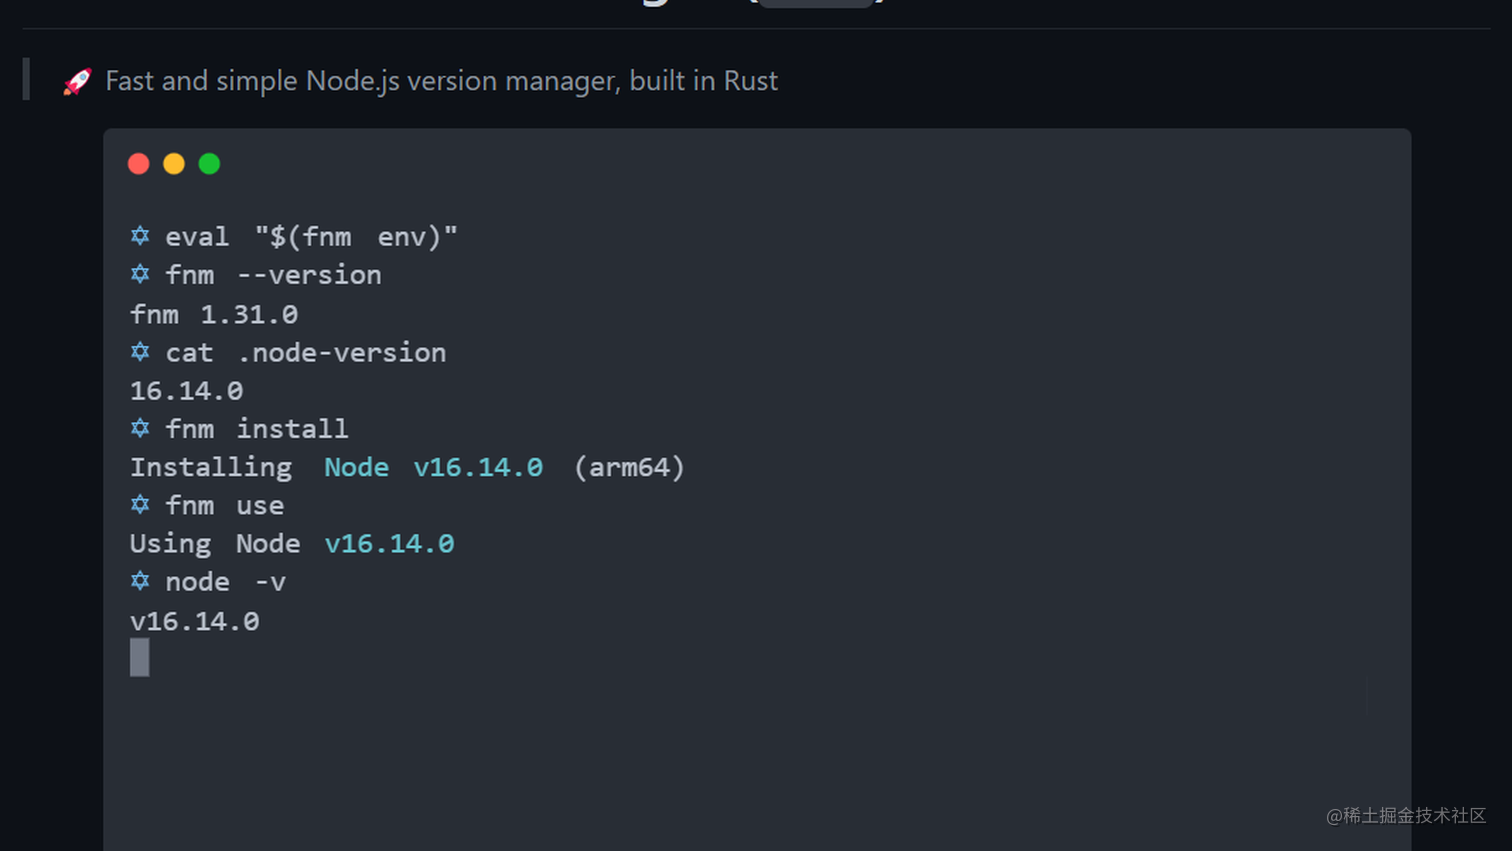The height and width of the screenshot is (851, 1512).
Task: Click the prompt icon next to 'fnm install'
Action: (139, 428)
